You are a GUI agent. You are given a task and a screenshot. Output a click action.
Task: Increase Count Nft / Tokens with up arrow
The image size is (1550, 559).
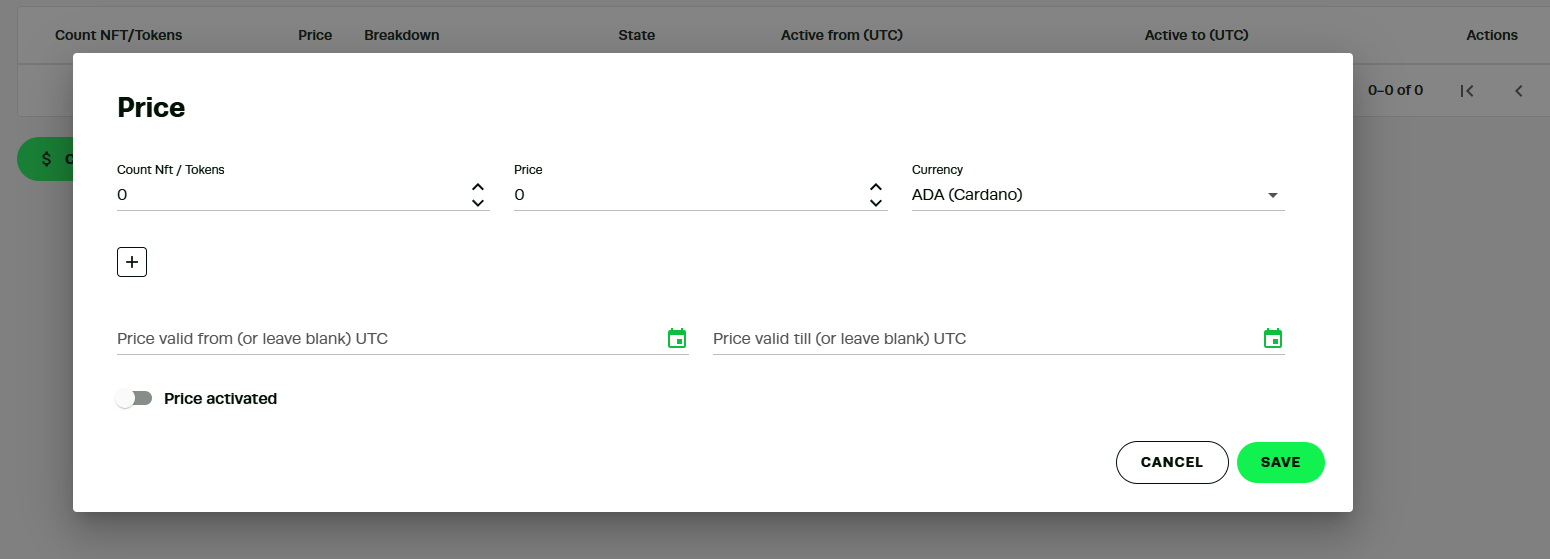coord(478,187)
